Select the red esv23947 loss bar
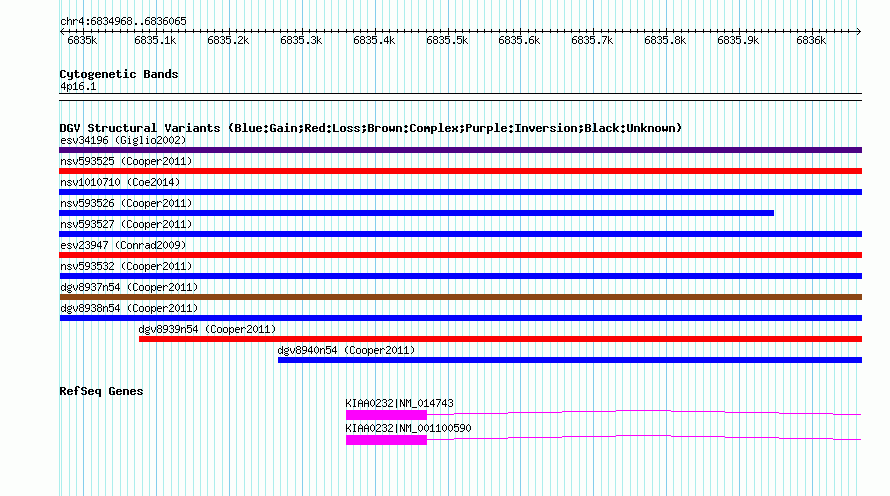 [x=460, y=255]
